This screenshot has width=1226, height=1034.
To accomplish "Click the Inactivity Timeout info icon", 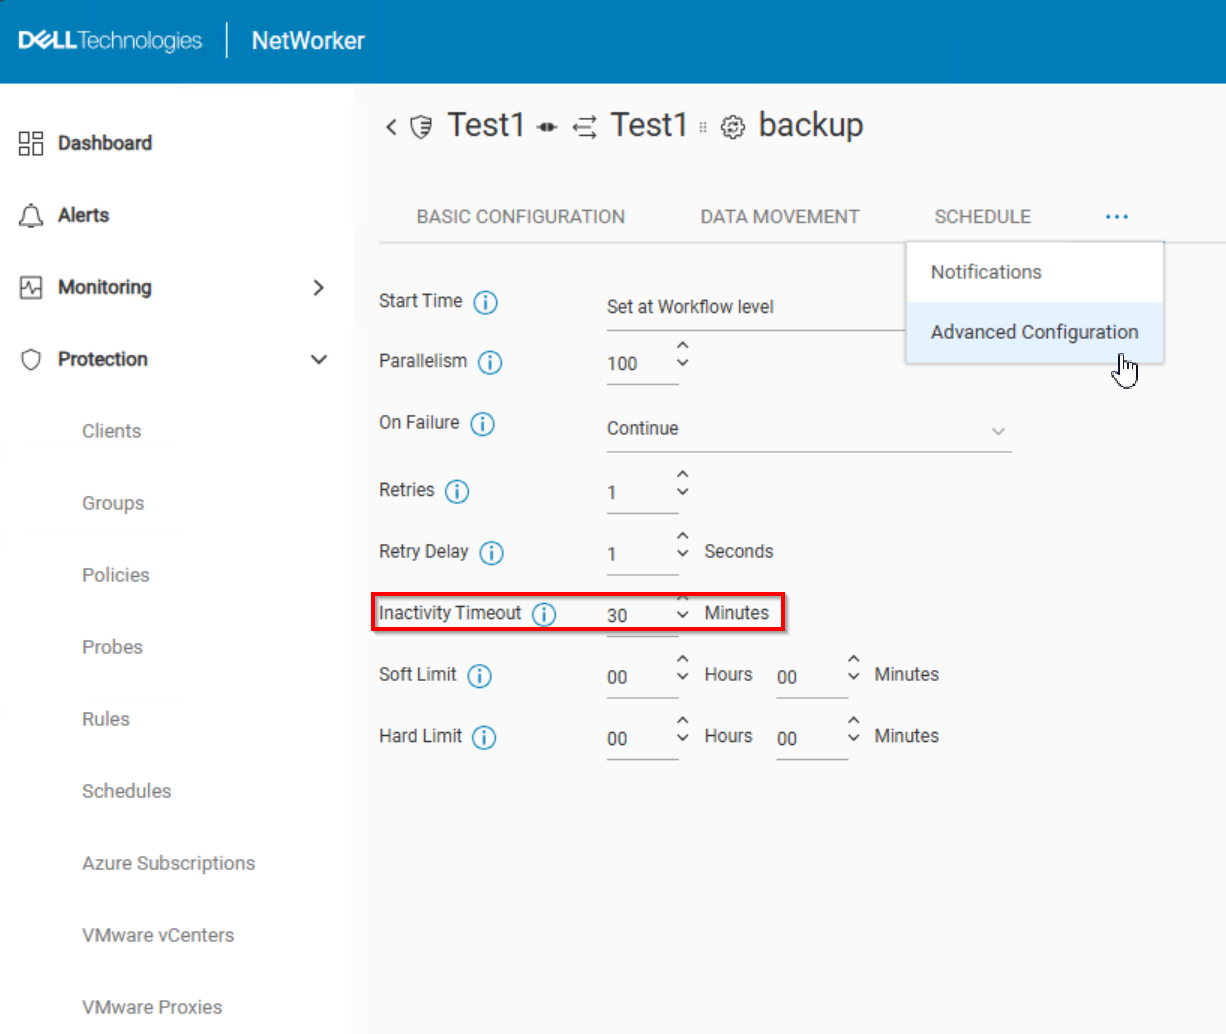I will [544, 614].
